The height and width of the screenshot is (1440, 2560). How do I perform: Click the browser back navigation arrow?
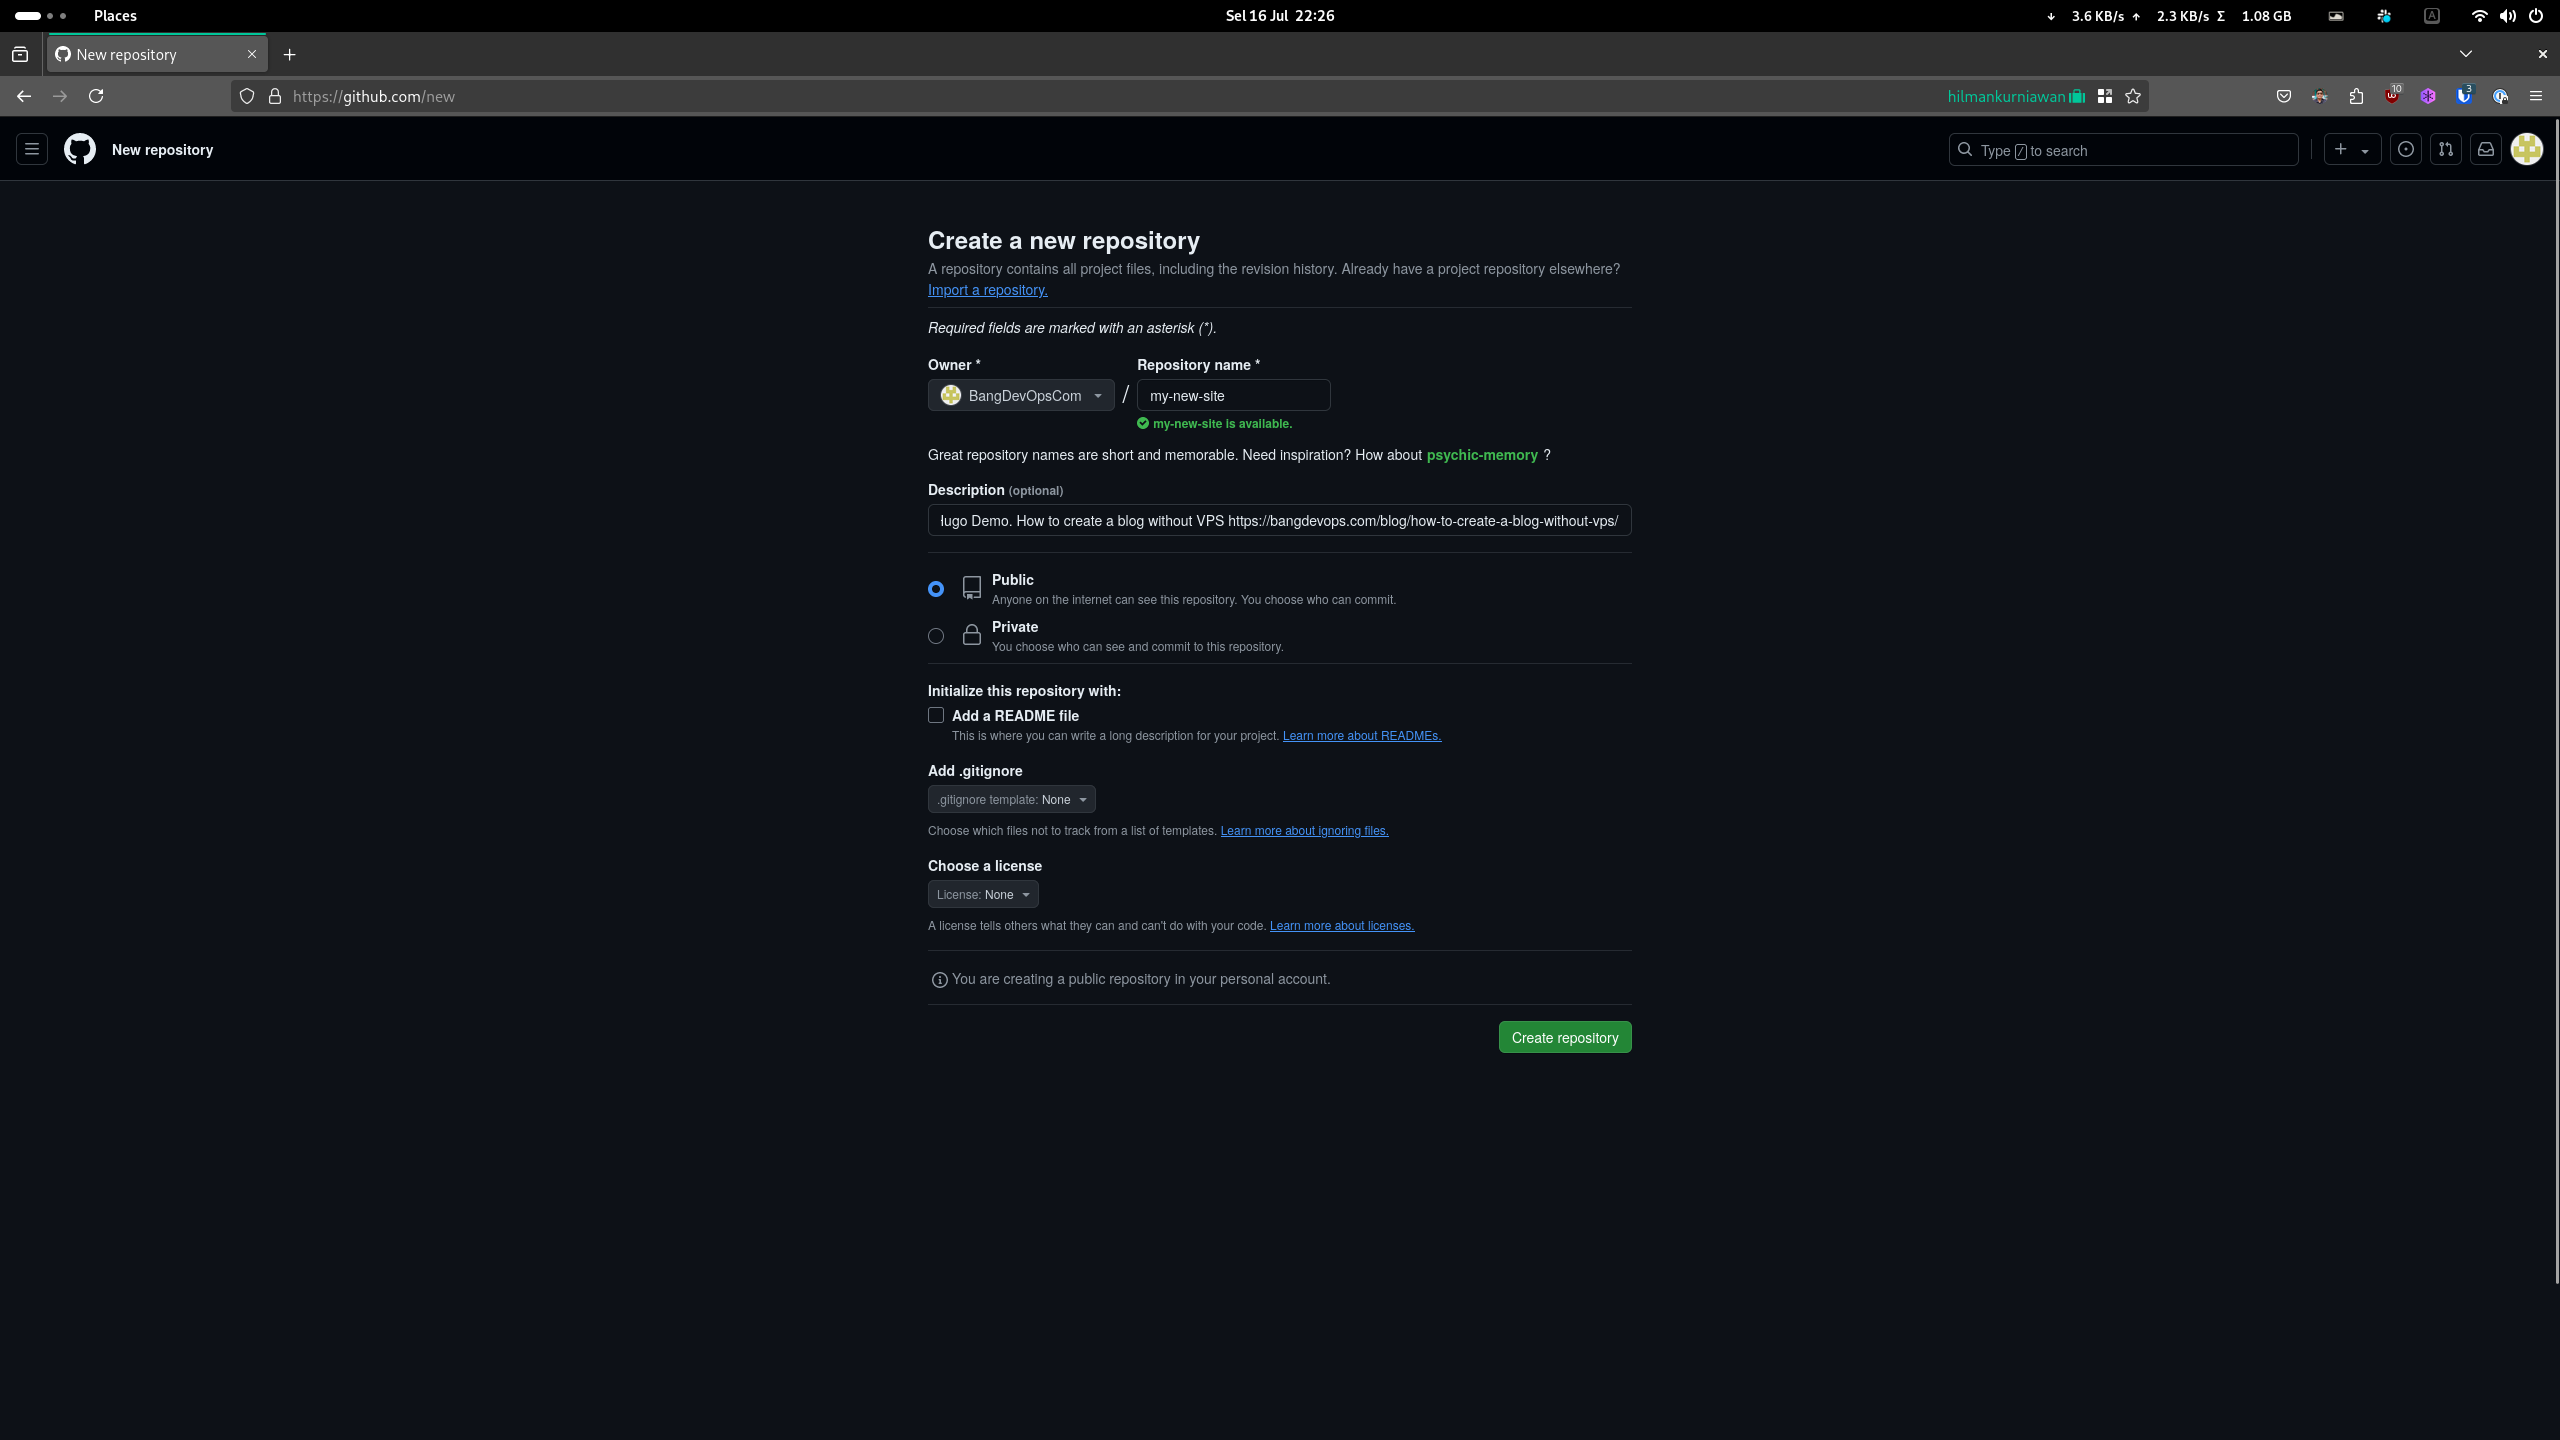[23, 95]
